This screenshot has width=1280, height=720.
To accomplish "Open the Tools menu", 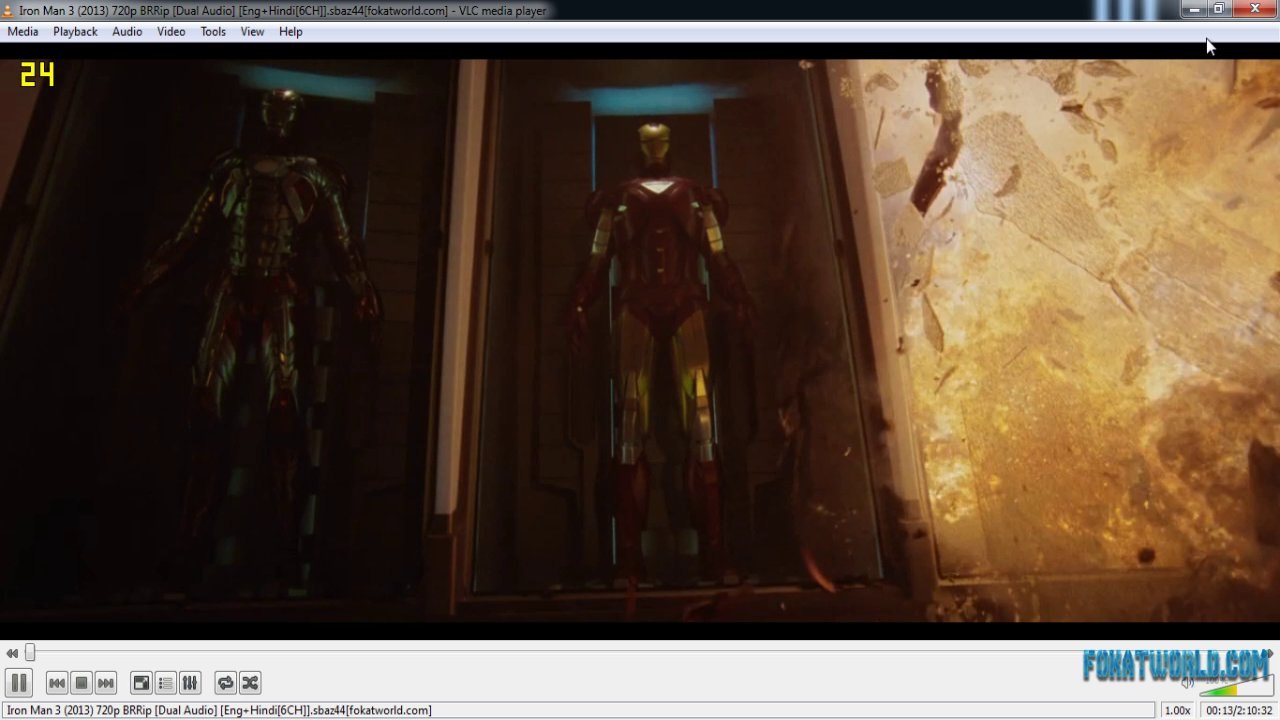I will click(x=213, y=32).
